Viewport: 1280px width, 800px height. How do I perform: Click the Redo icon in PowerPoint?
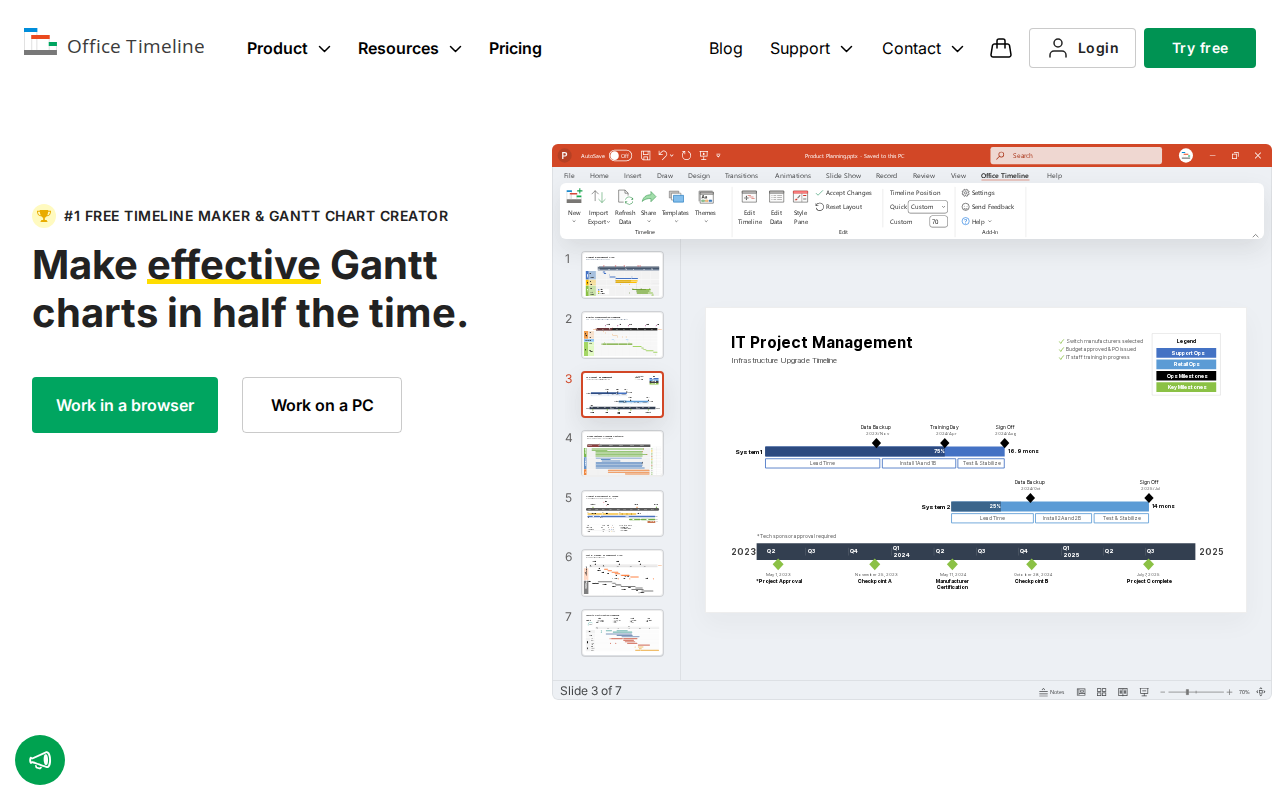tap(686, 155)
